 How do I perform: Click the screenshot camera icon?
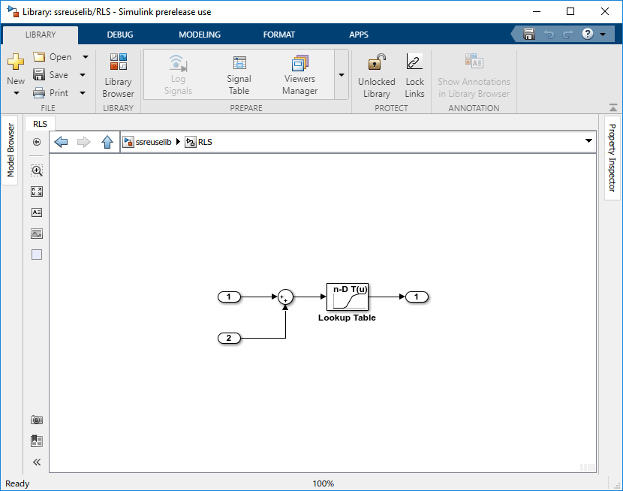(37, 420)
